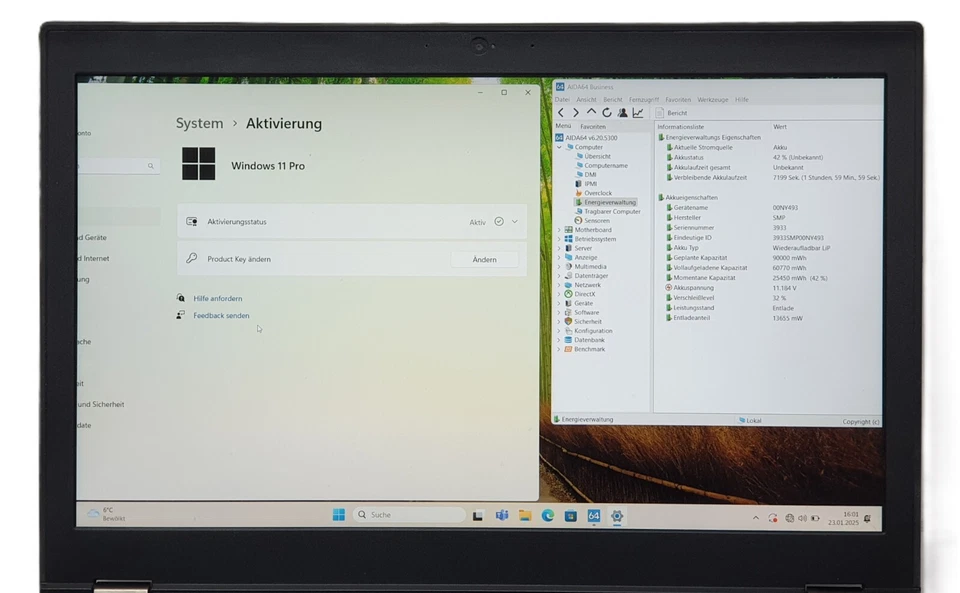
Task: Go forward with AIDA64 forward arrow
Action: [x=576, y=113]
